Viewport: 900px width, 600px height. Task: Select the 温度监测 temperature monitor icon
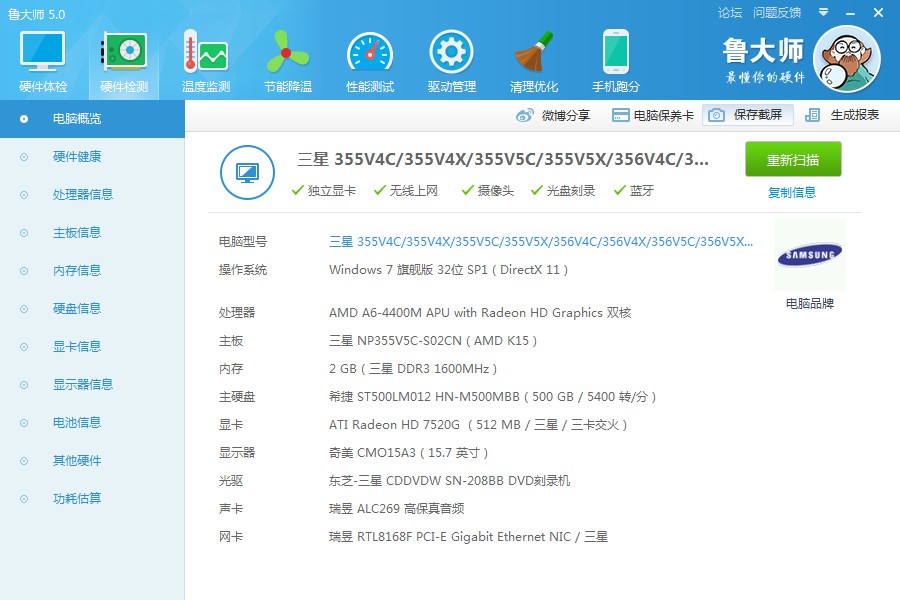205,60
